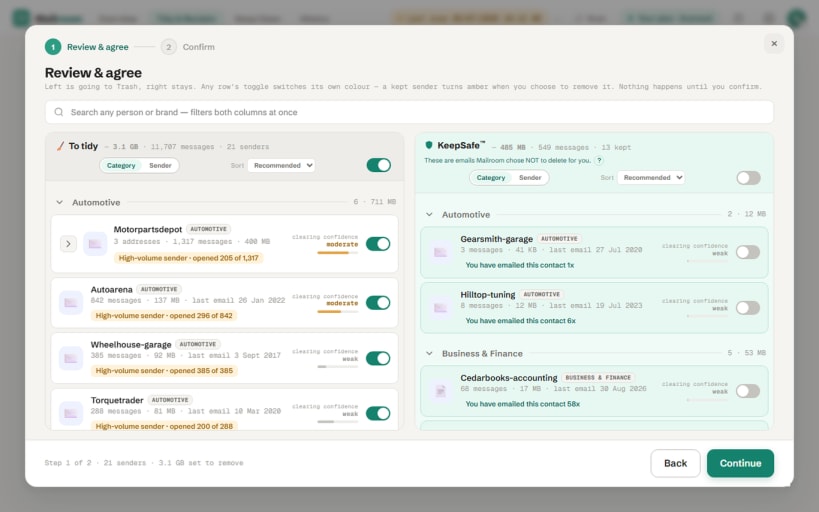Click the search magnifier icon
Viewport: 819px width, 512px height.
tap(59, 112)
